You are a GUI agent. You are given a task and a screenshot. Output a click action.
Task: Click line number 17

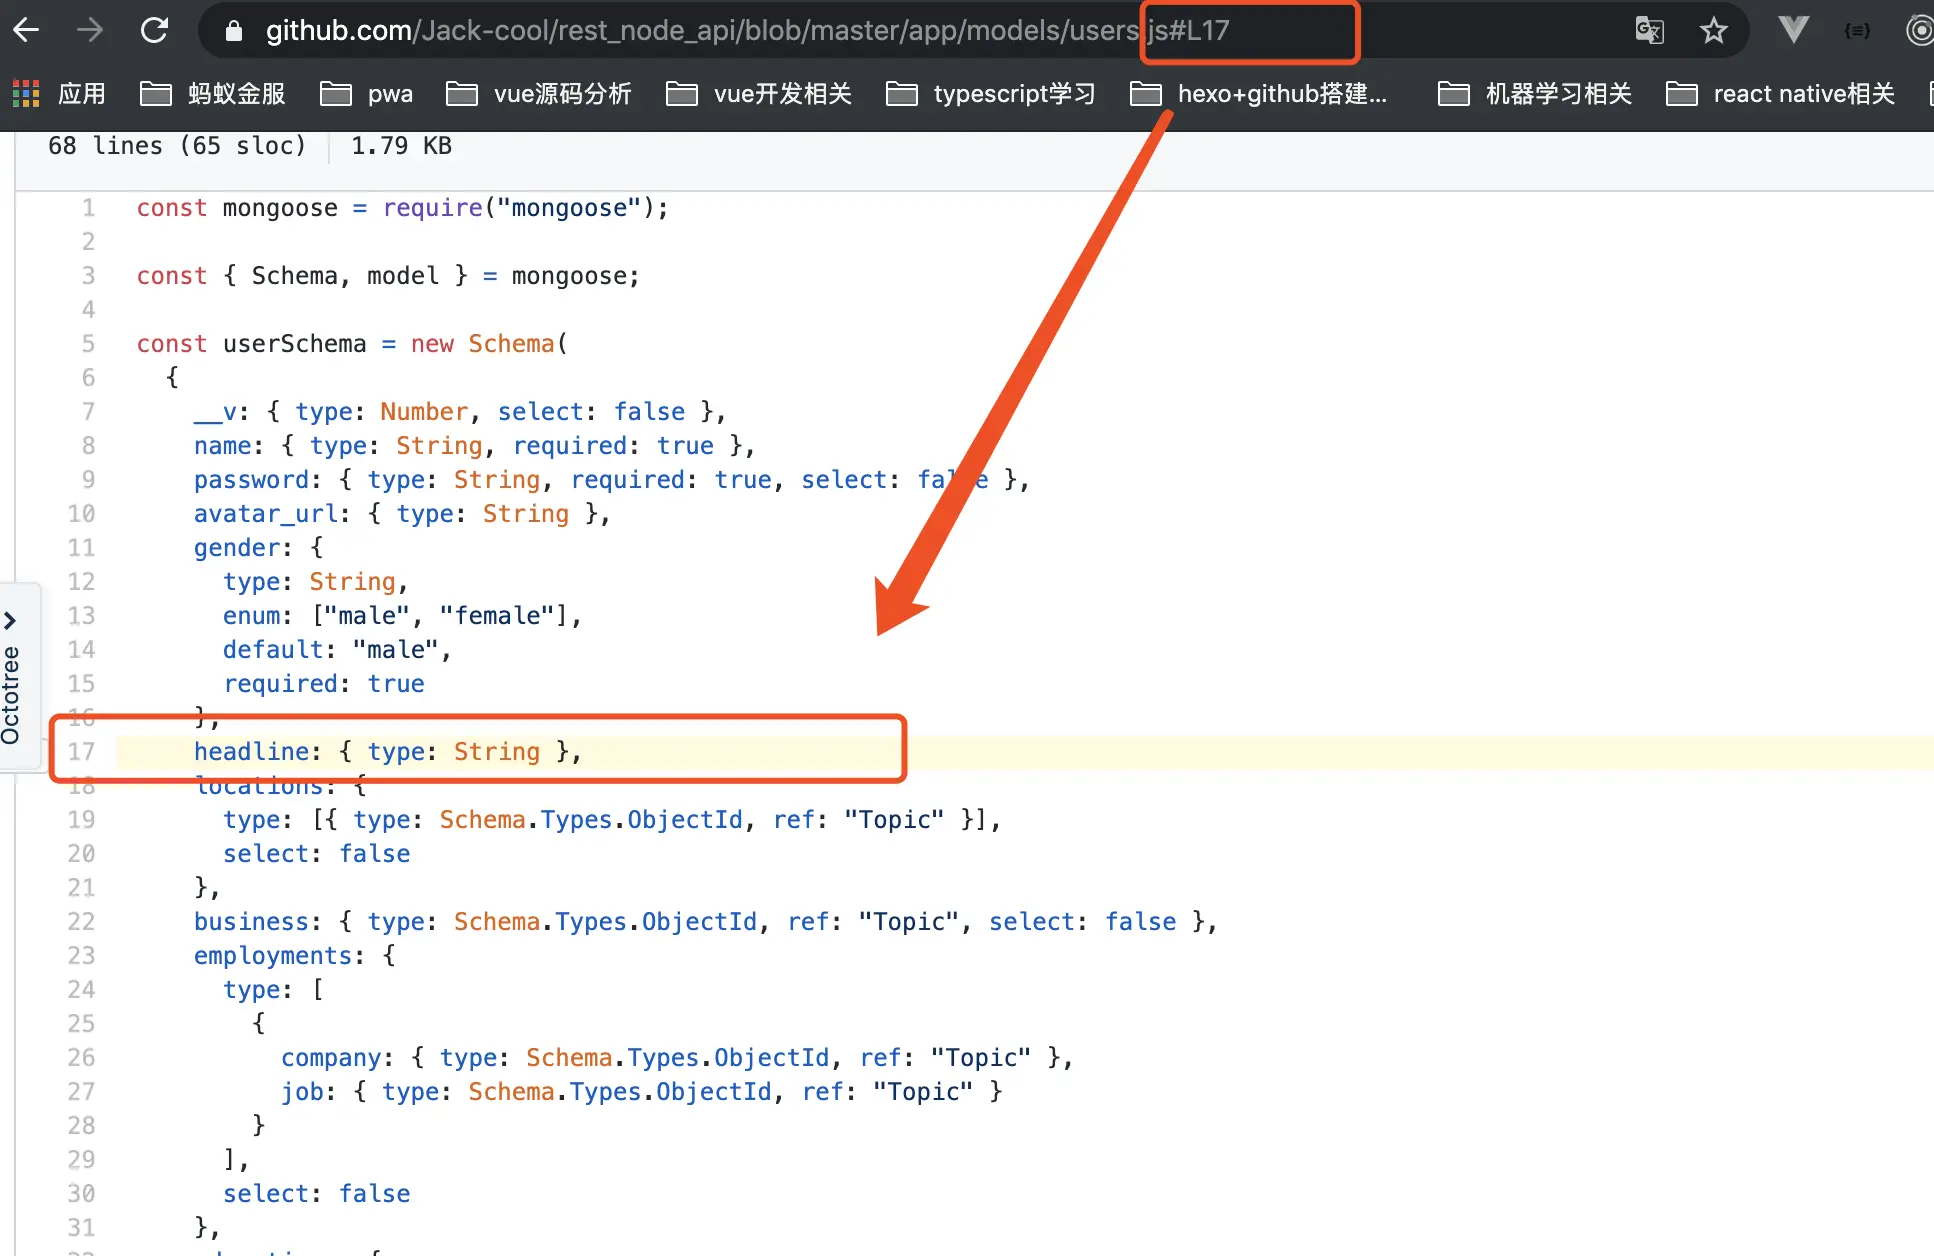pyautogui.click(x=81, y=752)
